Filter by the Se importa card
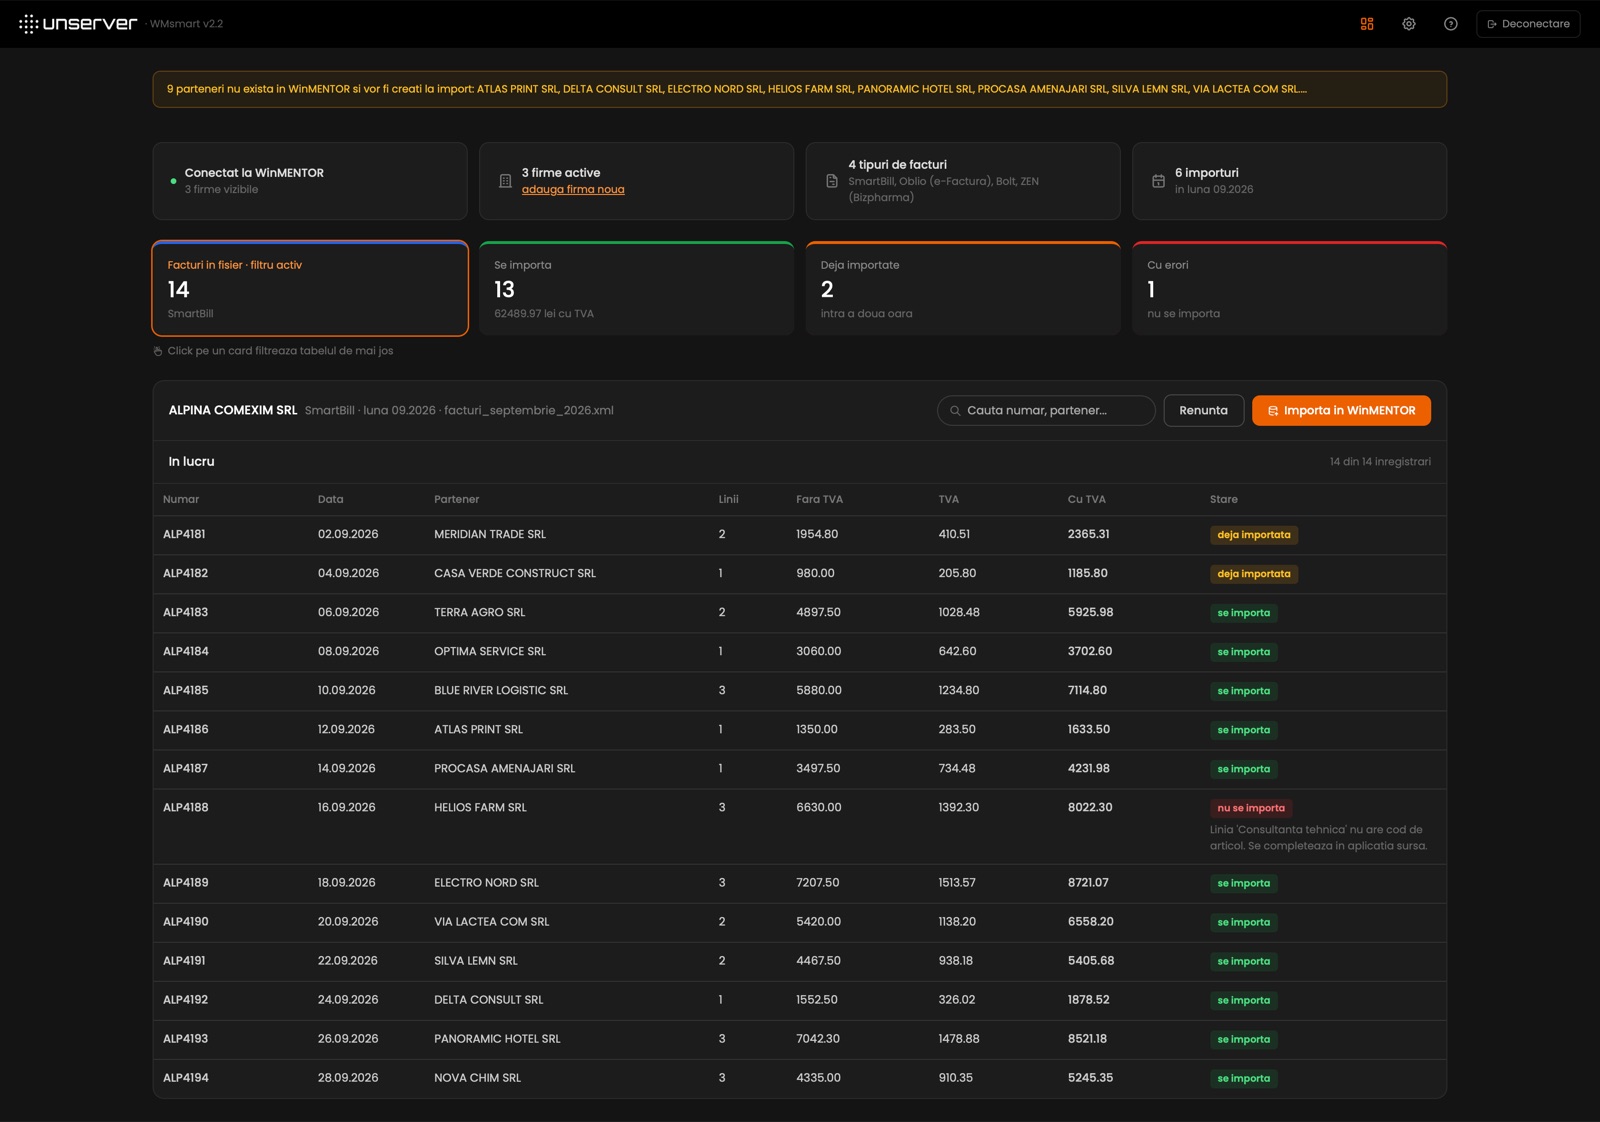1600x1122 pixels. 636,289
